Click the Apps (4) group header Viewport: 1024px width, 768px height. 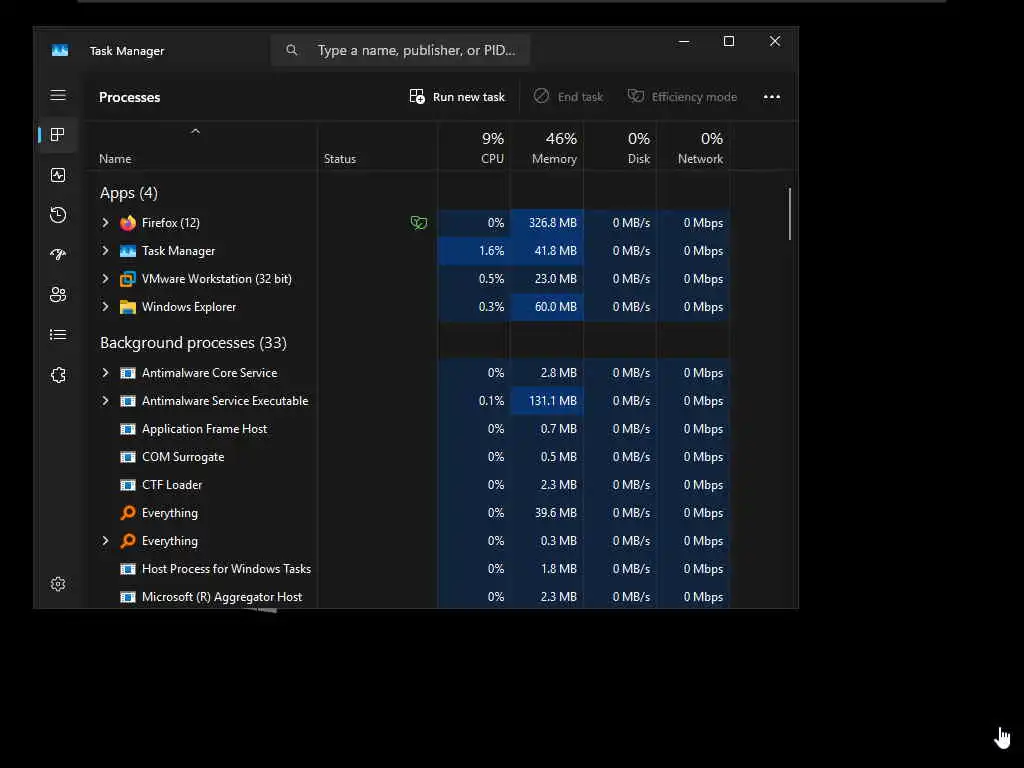click(129, 193)
